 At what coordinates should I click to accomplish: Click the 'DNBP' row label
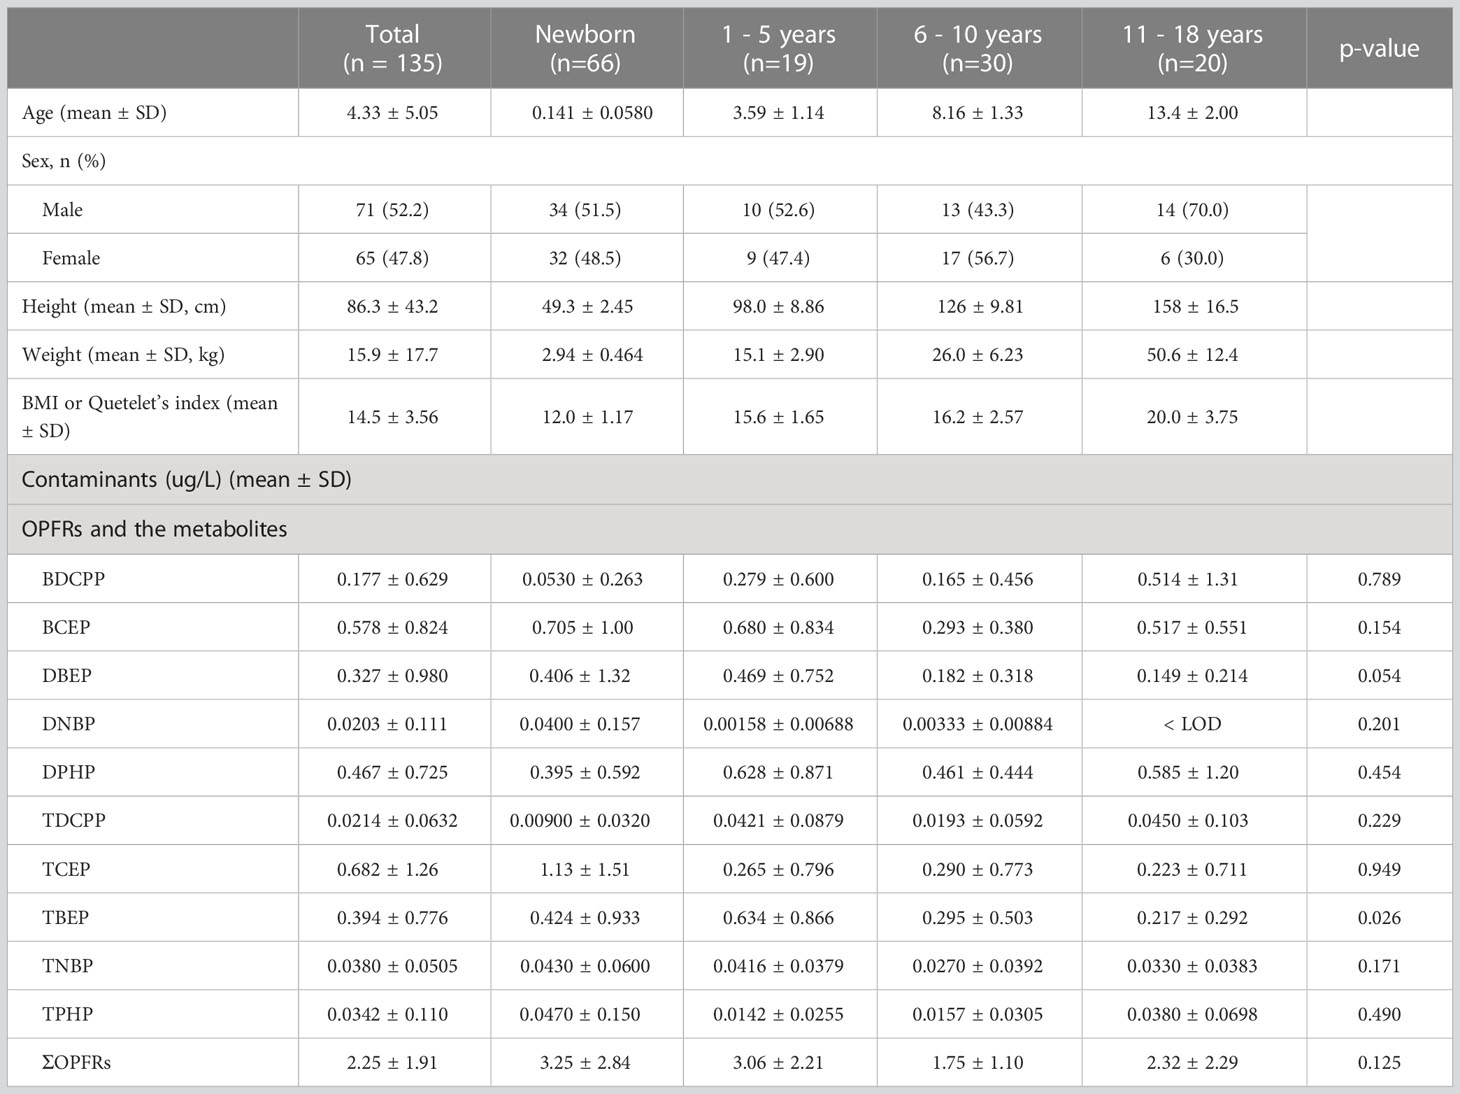point(69,724)
